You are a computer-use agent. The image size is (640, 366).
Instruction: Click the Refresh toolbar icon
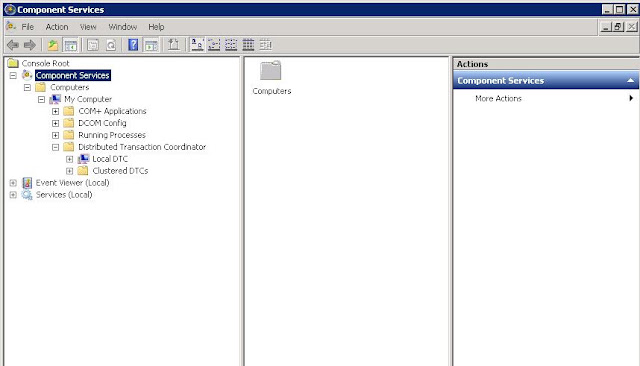pos(111,45)
